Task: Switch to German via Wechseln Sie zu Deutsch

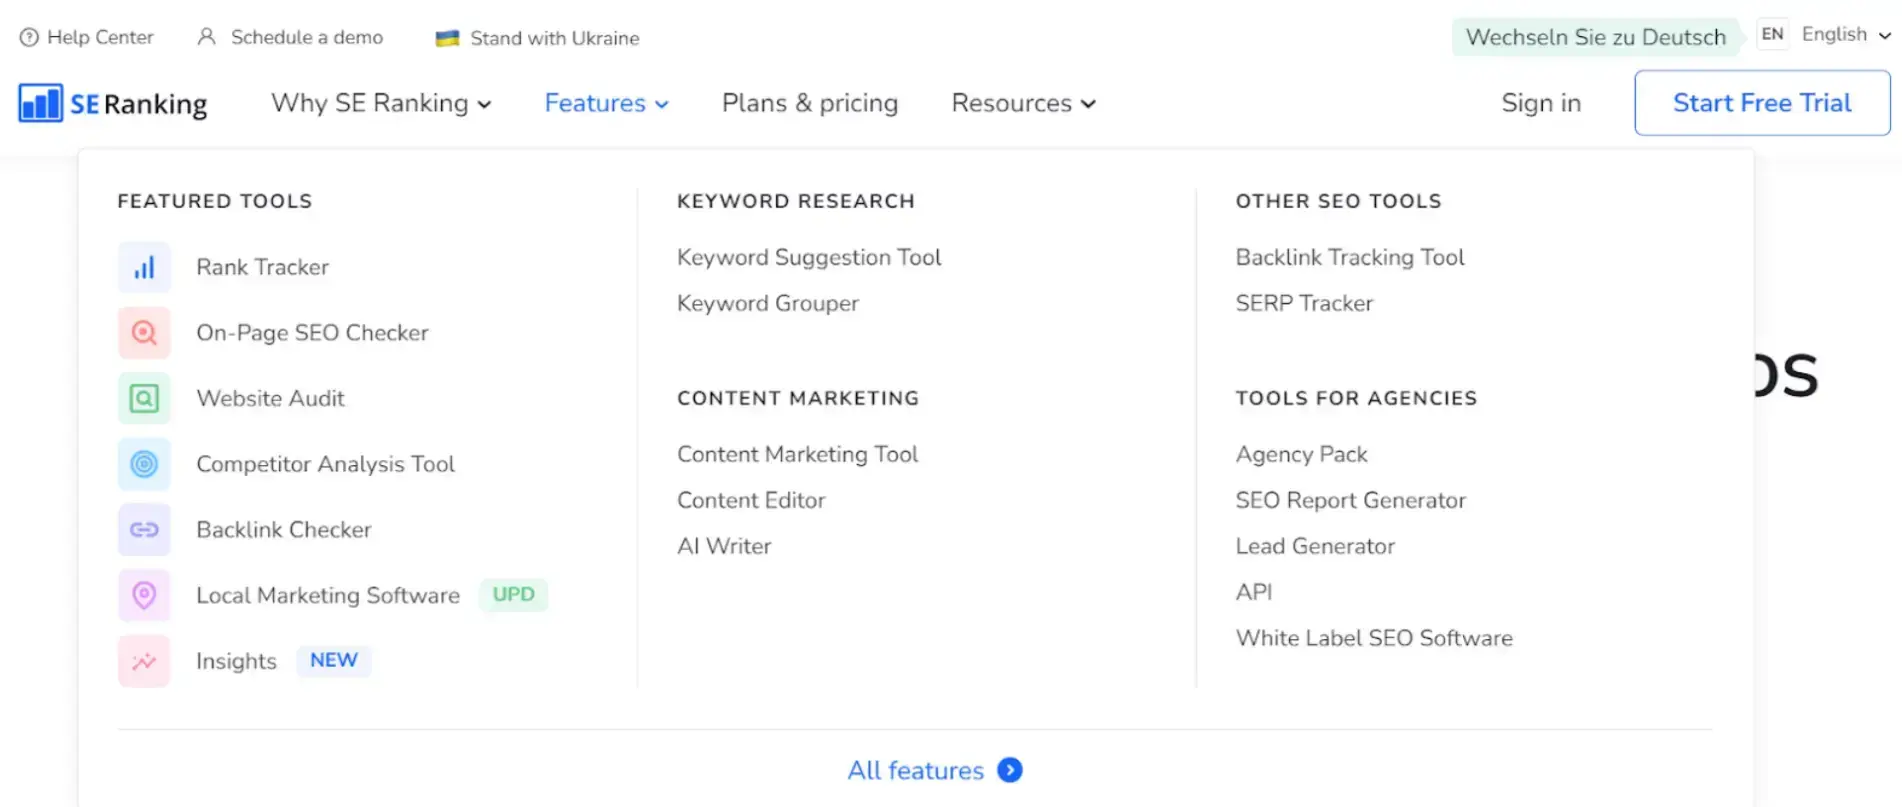Action: [1595, 37]
